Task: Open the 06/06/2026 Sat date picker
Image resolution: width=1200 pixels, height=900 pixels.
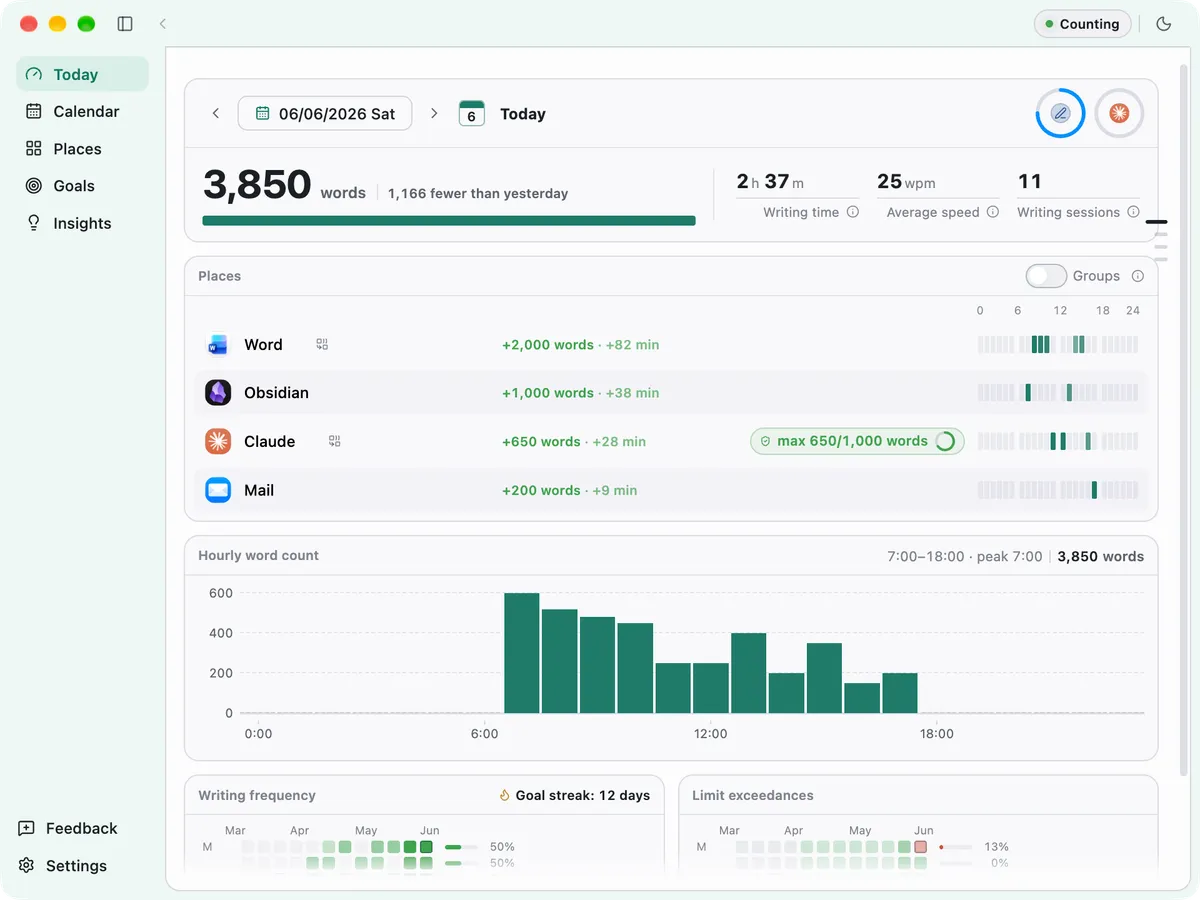Action: click(x=325, y=113)
